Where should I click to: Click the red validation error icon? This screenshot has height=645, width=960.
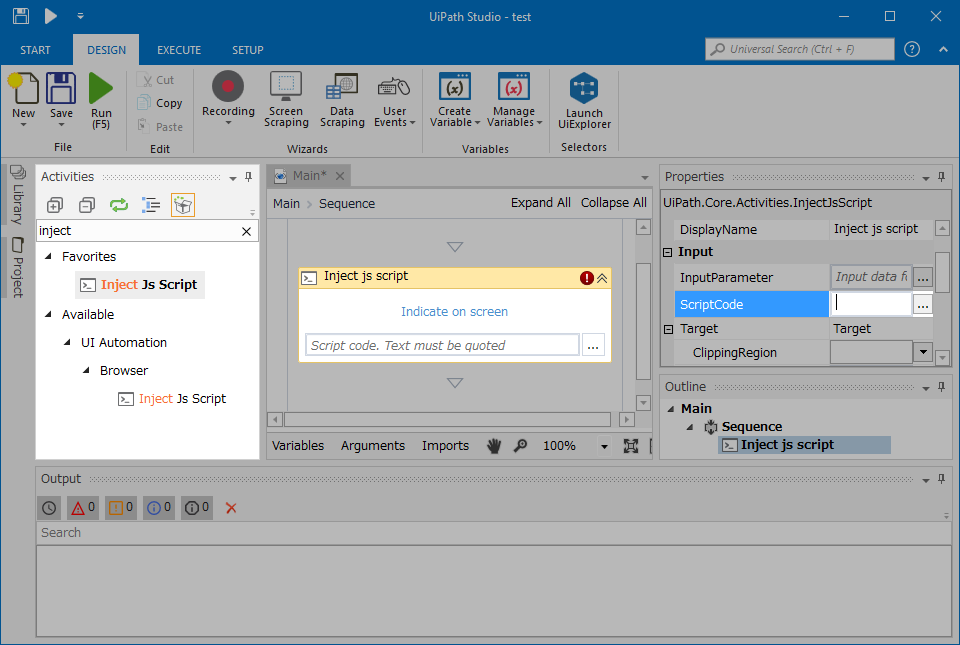[587, 278]
